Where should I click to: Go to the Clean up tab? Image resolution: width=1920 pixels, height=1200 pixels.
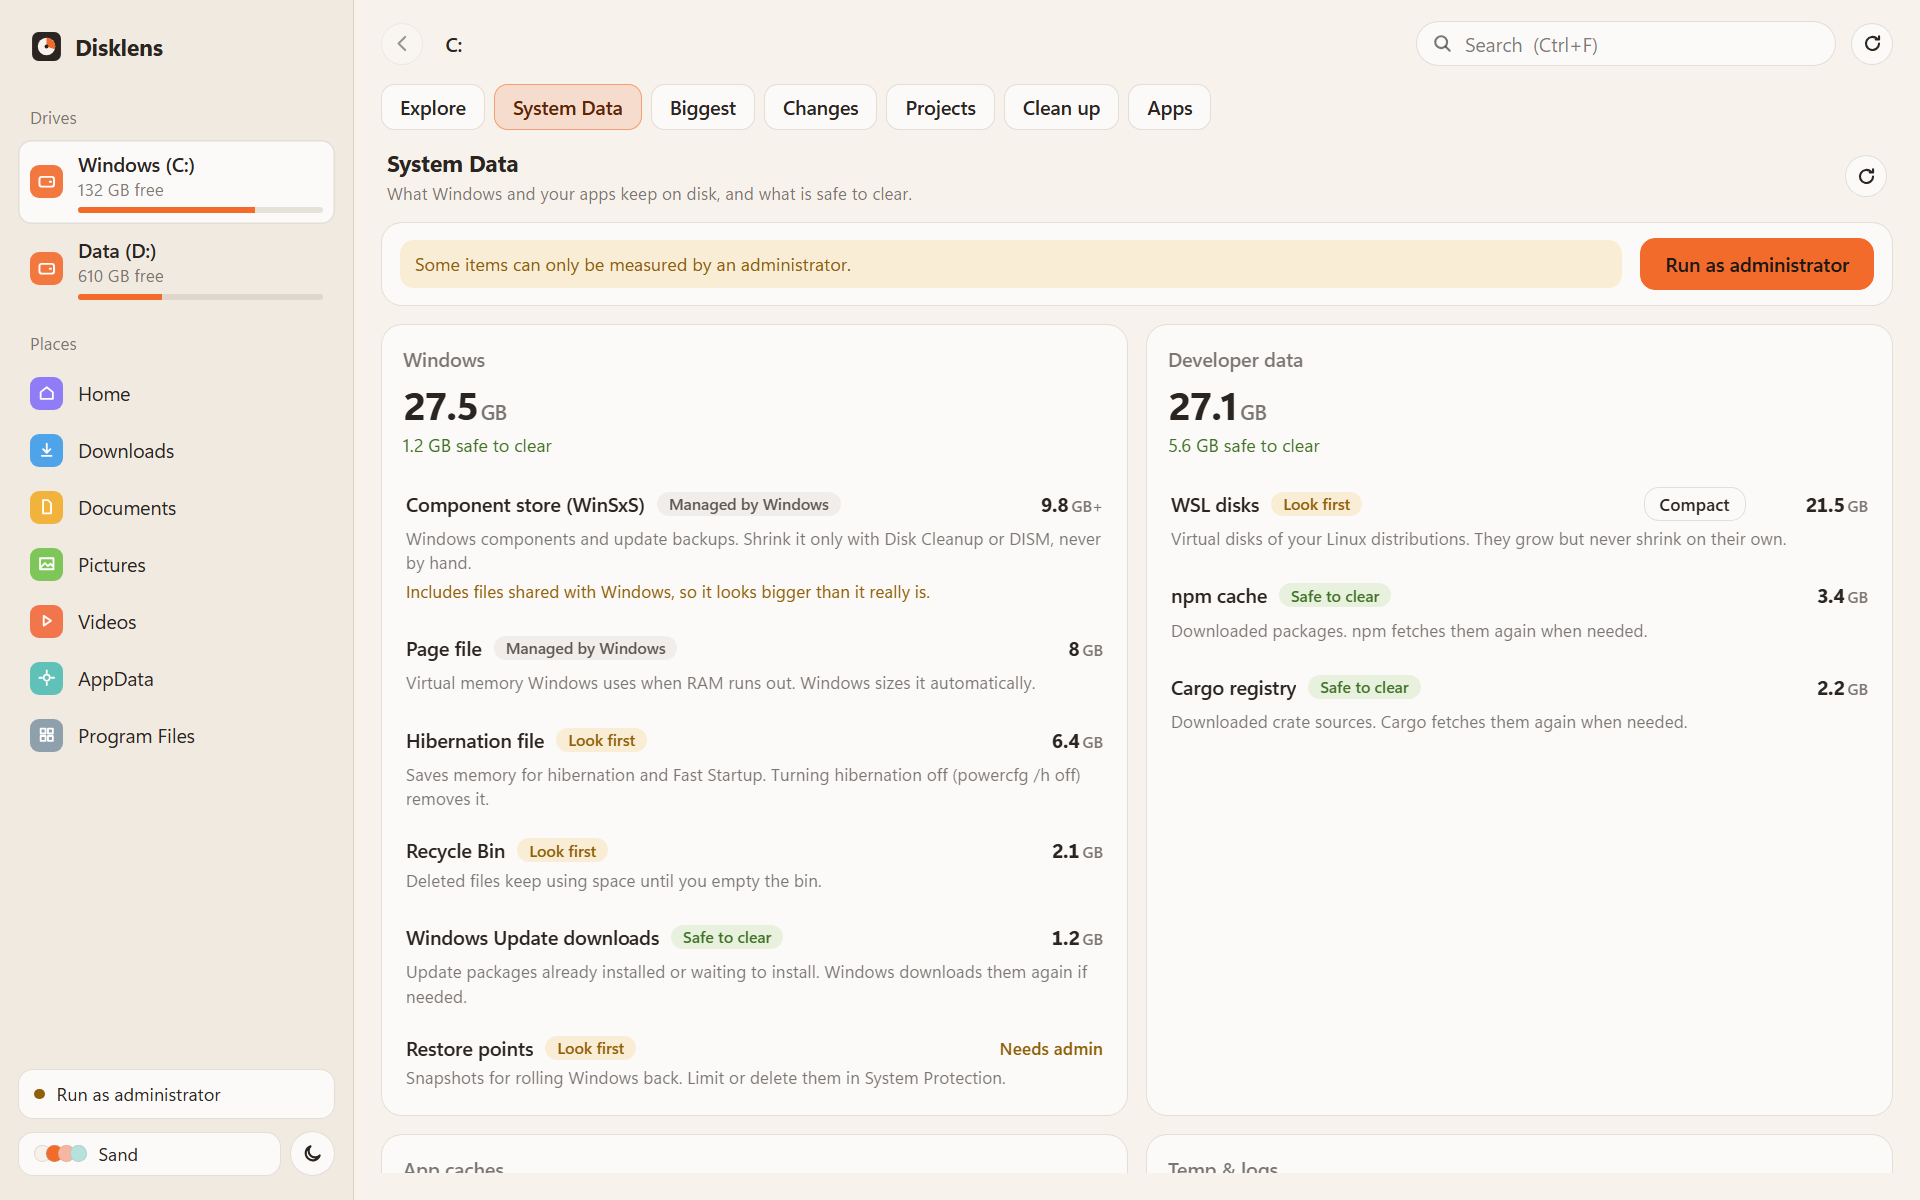pos(1061,108)
